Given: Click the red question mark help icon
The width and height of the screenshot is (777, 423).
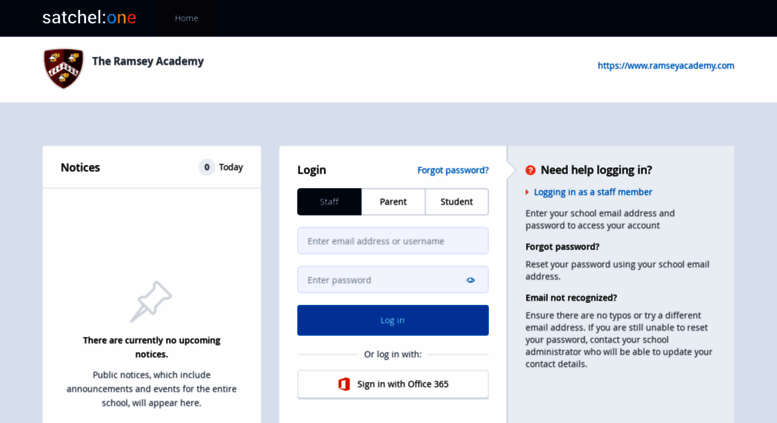Looking at the screenshot, I should 530,170.
